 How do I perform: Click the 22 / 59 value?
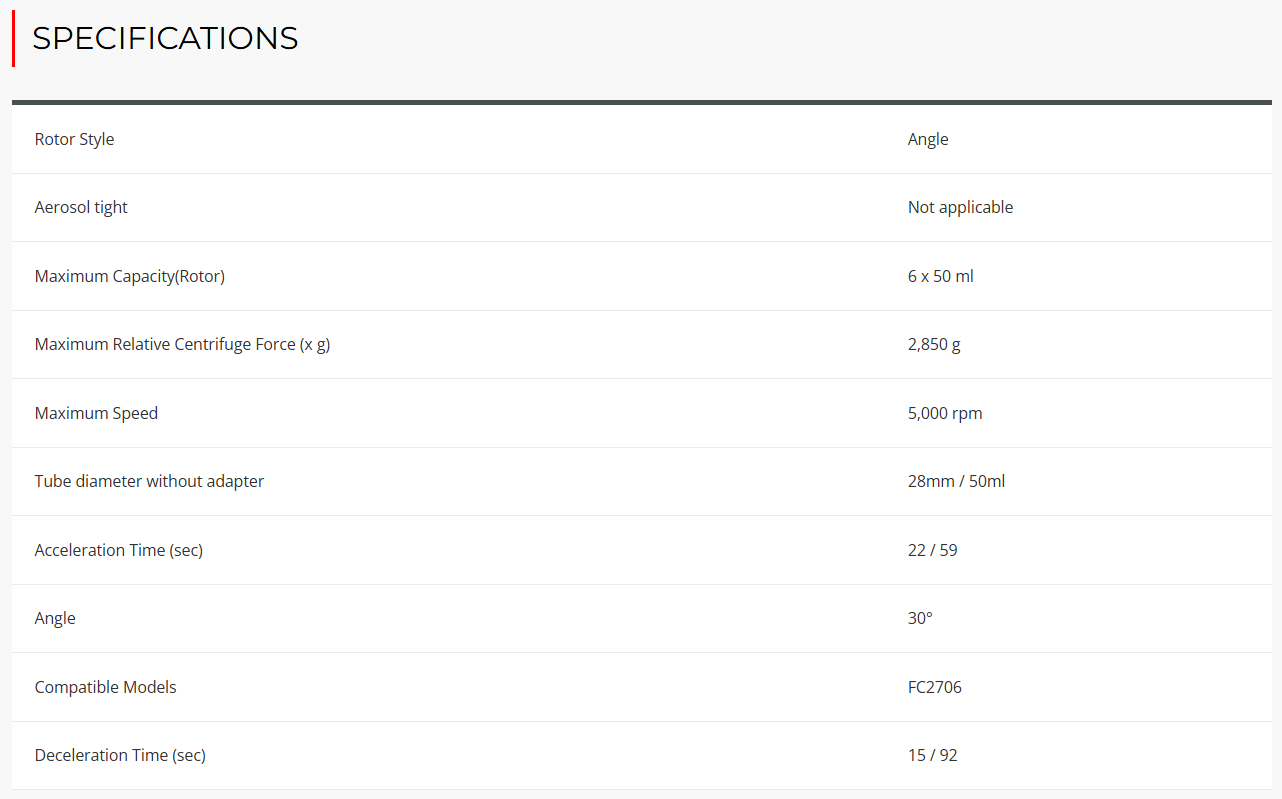point(932,550)
